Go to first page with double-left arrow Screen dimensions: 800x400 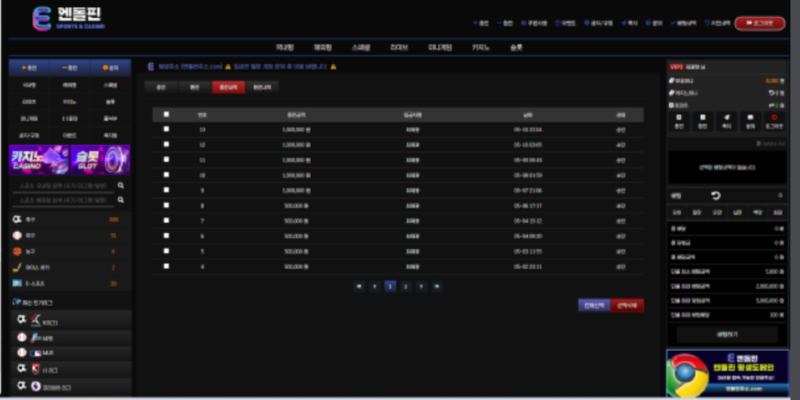pos(359,286)
